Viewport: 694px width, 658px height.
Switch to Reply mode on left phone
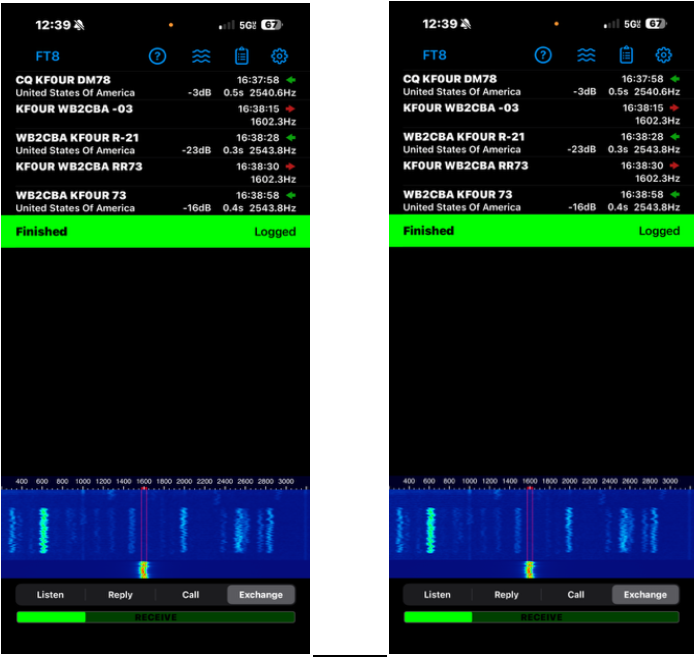[x=120, y=594]
